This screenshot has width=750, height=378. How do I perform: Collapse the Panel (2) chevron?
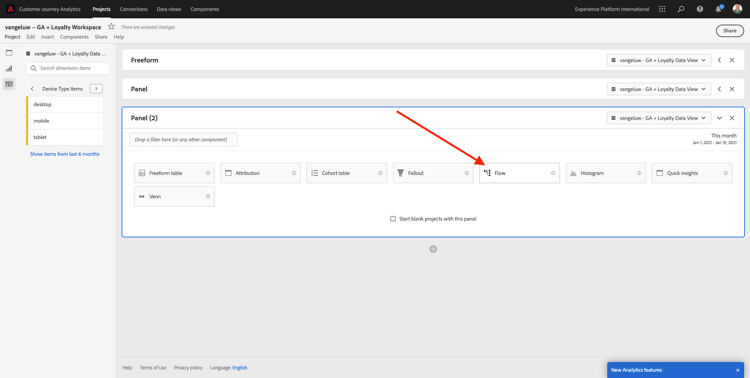point(719,118)
